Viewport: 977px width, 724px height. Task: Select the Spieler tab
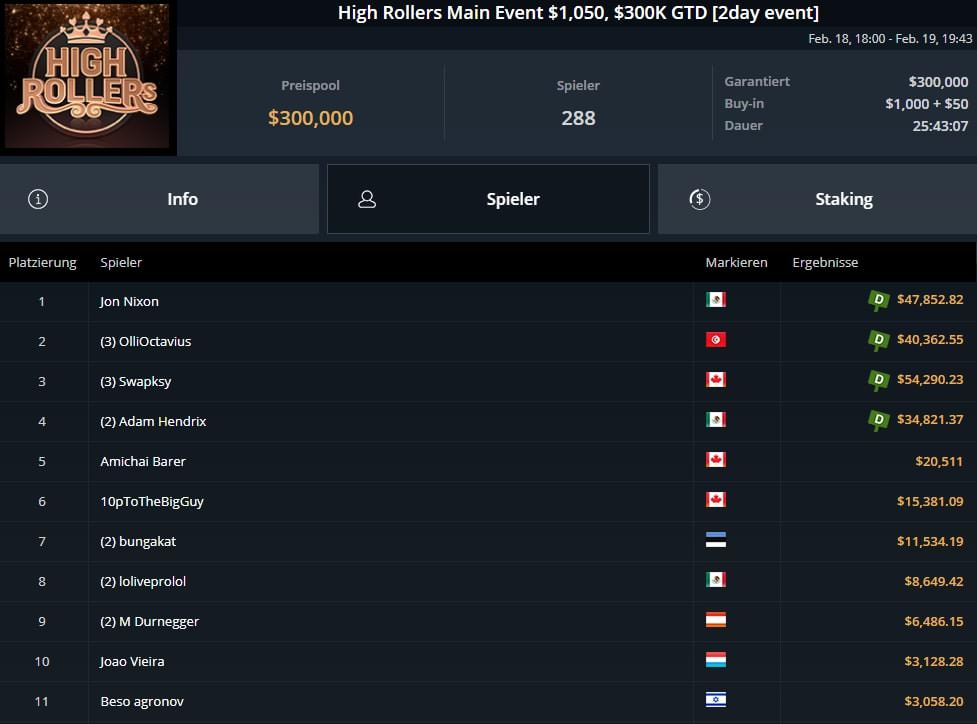(488, 199)
